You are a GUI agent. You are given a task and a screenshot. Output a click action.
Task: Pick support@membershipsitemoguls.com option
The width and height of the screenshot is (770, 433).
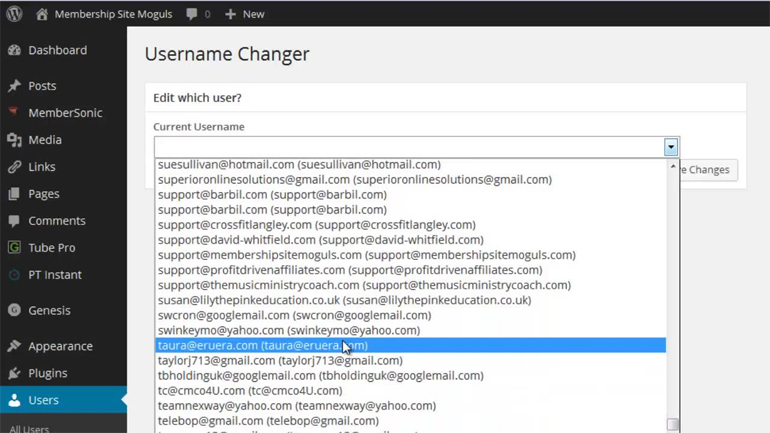[366, 255]
